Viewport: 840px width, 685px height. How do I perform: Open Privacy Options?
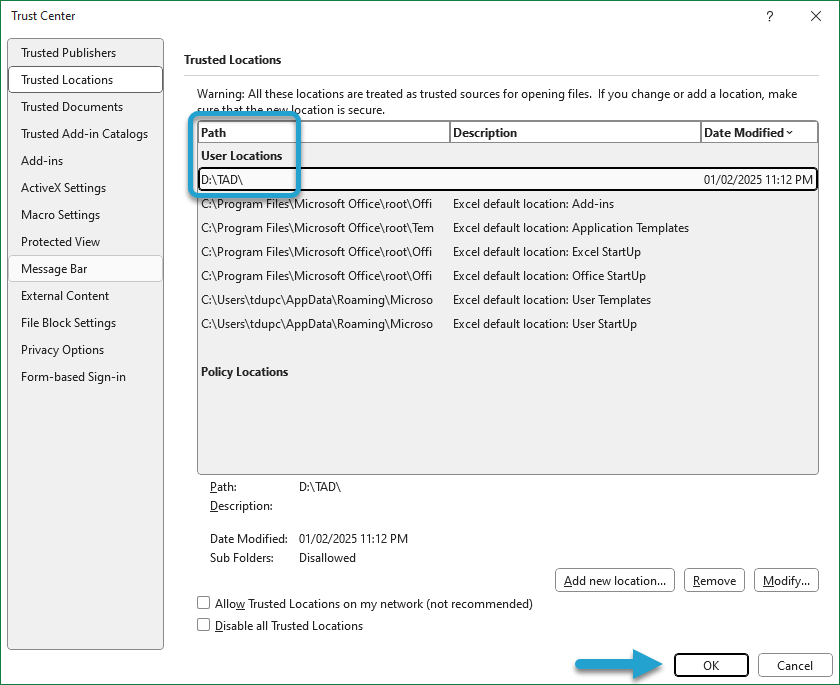(x=86, y=350)
